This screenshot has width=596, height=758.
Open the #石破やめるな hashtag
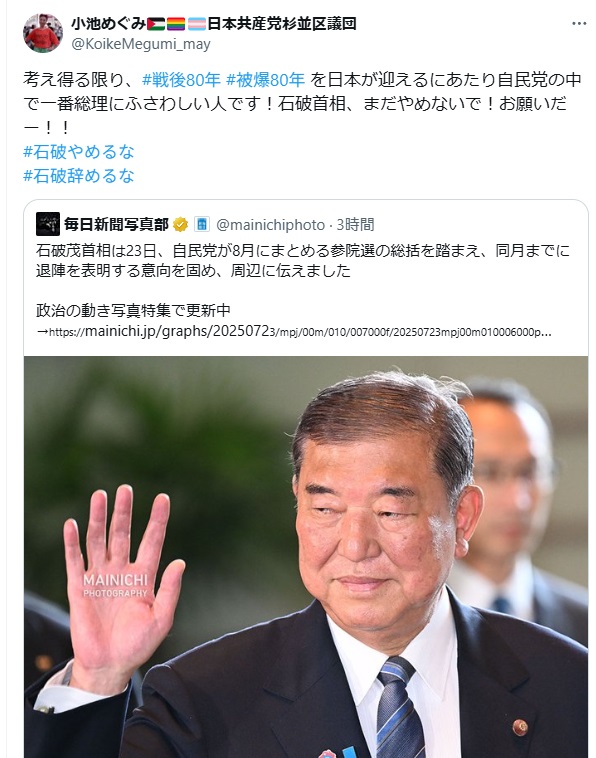point(79,152)
